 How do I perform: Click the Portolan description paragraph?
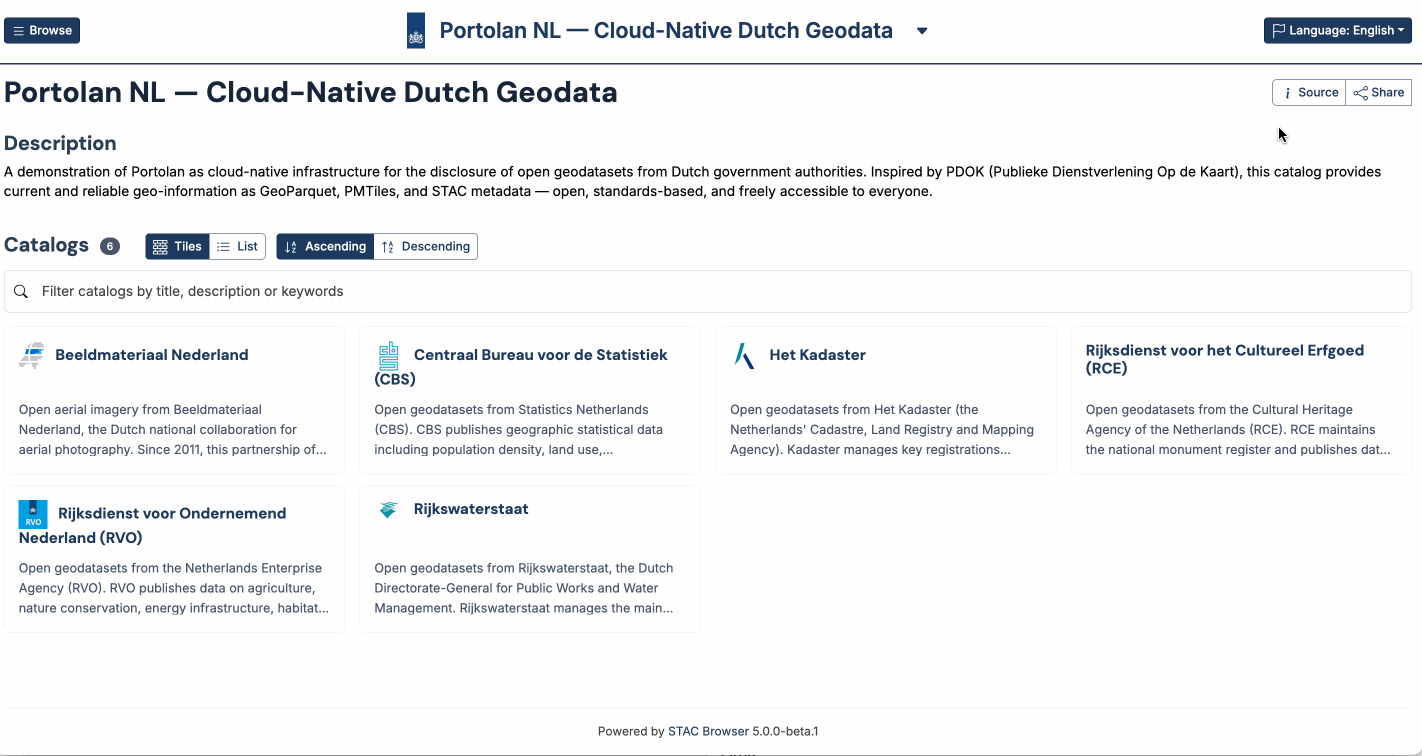692,181
